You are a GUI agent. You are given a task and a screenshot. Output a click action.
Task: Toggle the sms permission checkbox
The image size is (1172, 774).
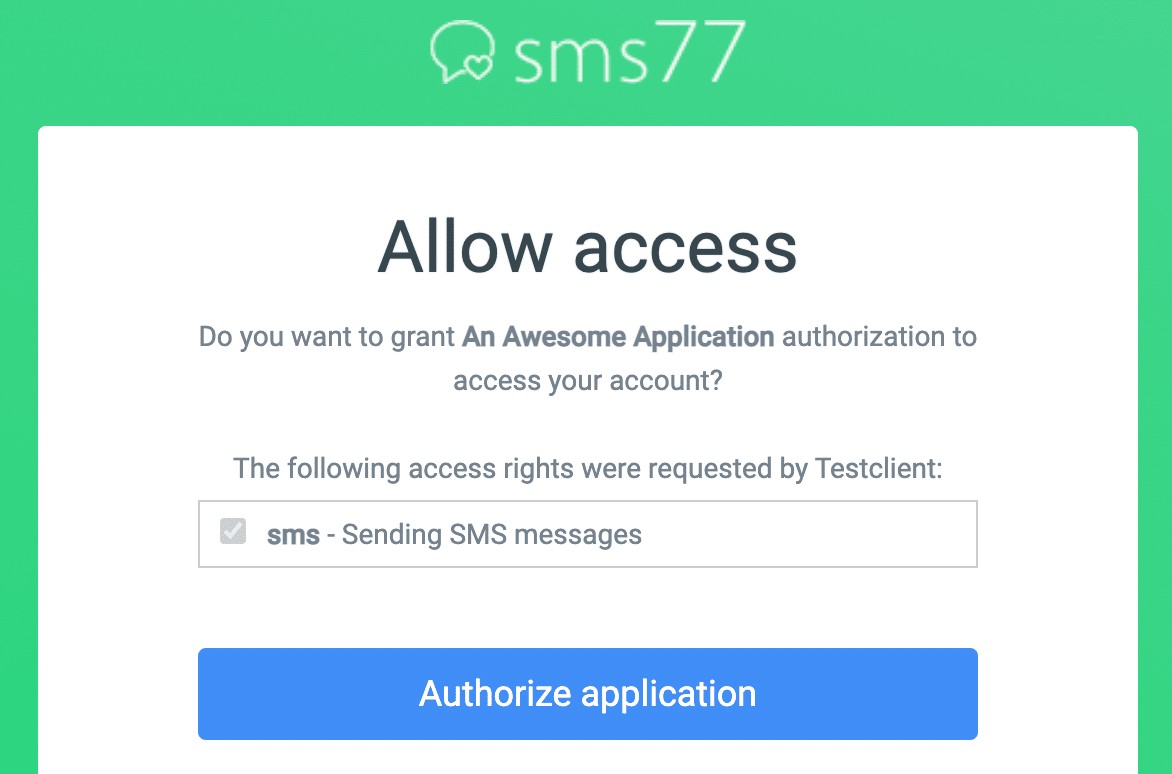point(233,531)
